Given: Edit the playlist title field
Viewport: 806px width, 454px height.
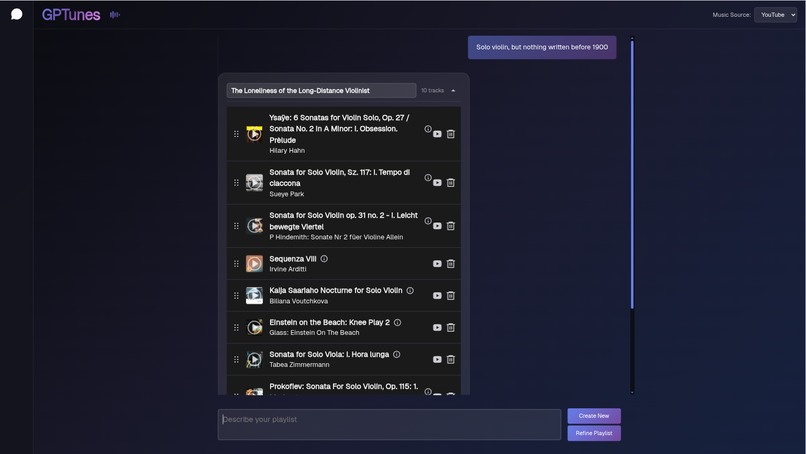Looking at the screenshot, I should (x=321, y=90).
